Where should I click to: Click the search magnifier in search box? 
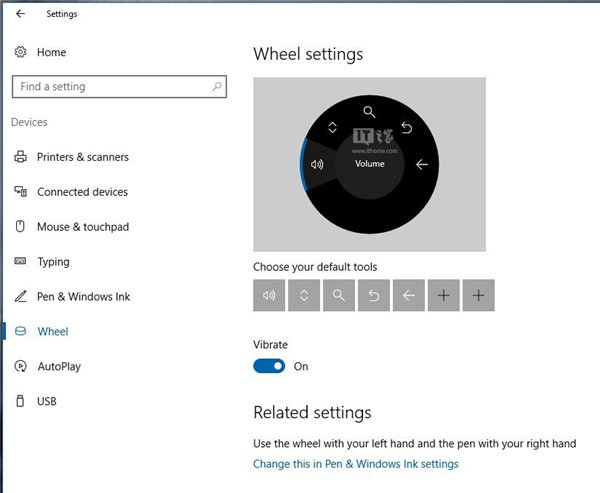pos(217,87)
